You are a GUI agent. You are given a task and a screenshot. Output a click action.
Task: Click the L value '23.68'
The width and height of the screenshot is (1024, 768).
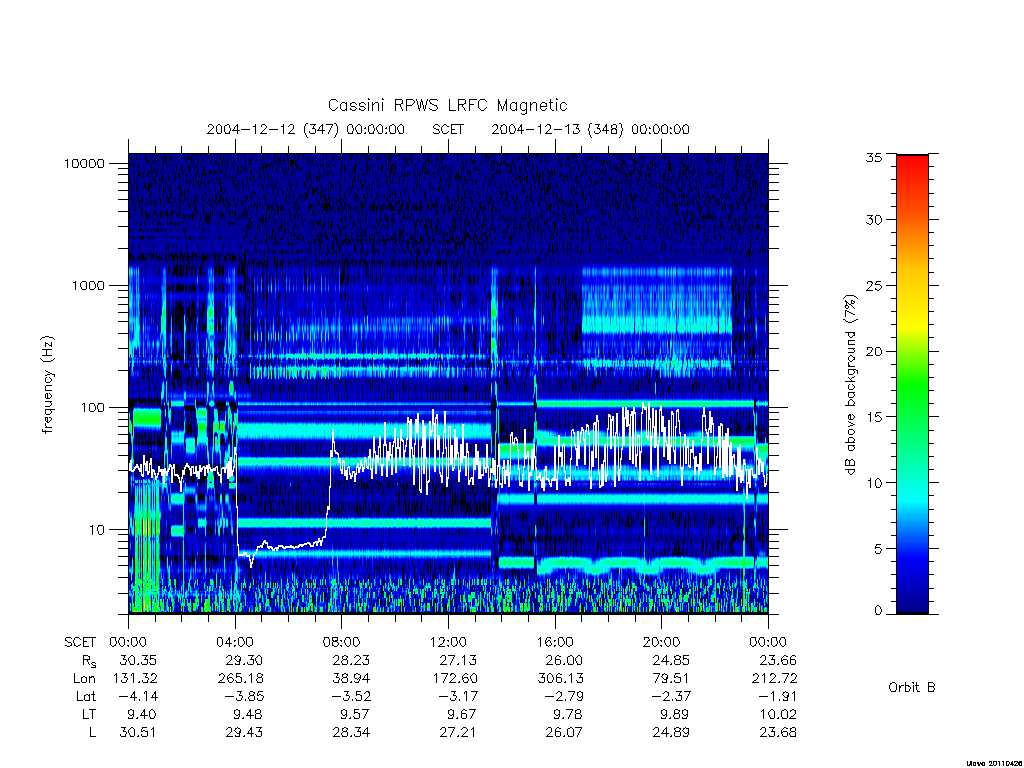coord(777,732)
